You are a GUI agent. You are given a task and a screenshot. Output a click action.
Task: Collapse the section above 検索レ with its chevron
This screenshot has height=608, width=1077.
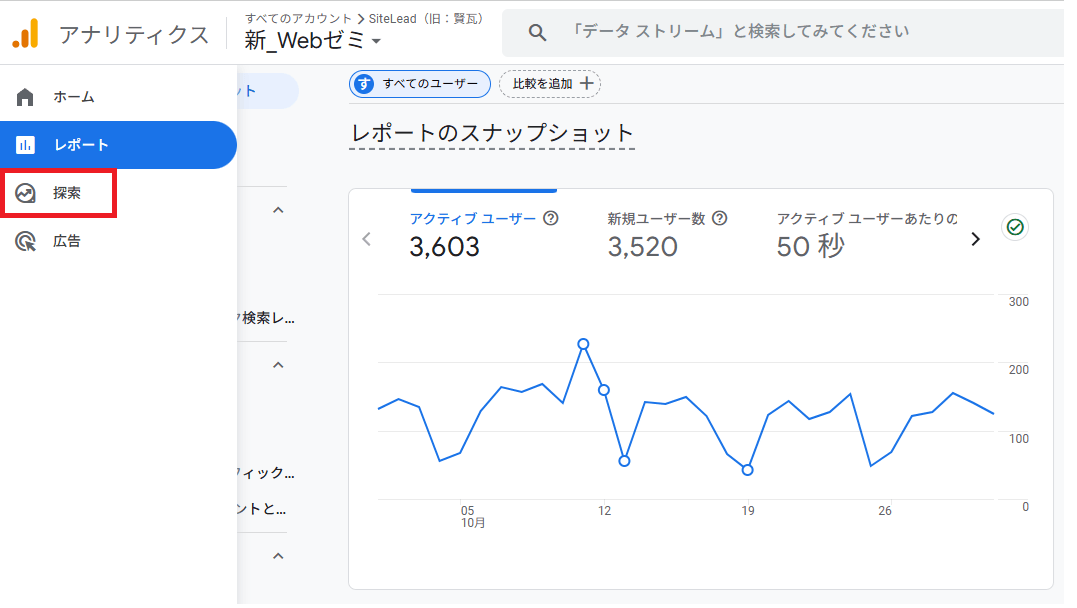pos(277,209)
